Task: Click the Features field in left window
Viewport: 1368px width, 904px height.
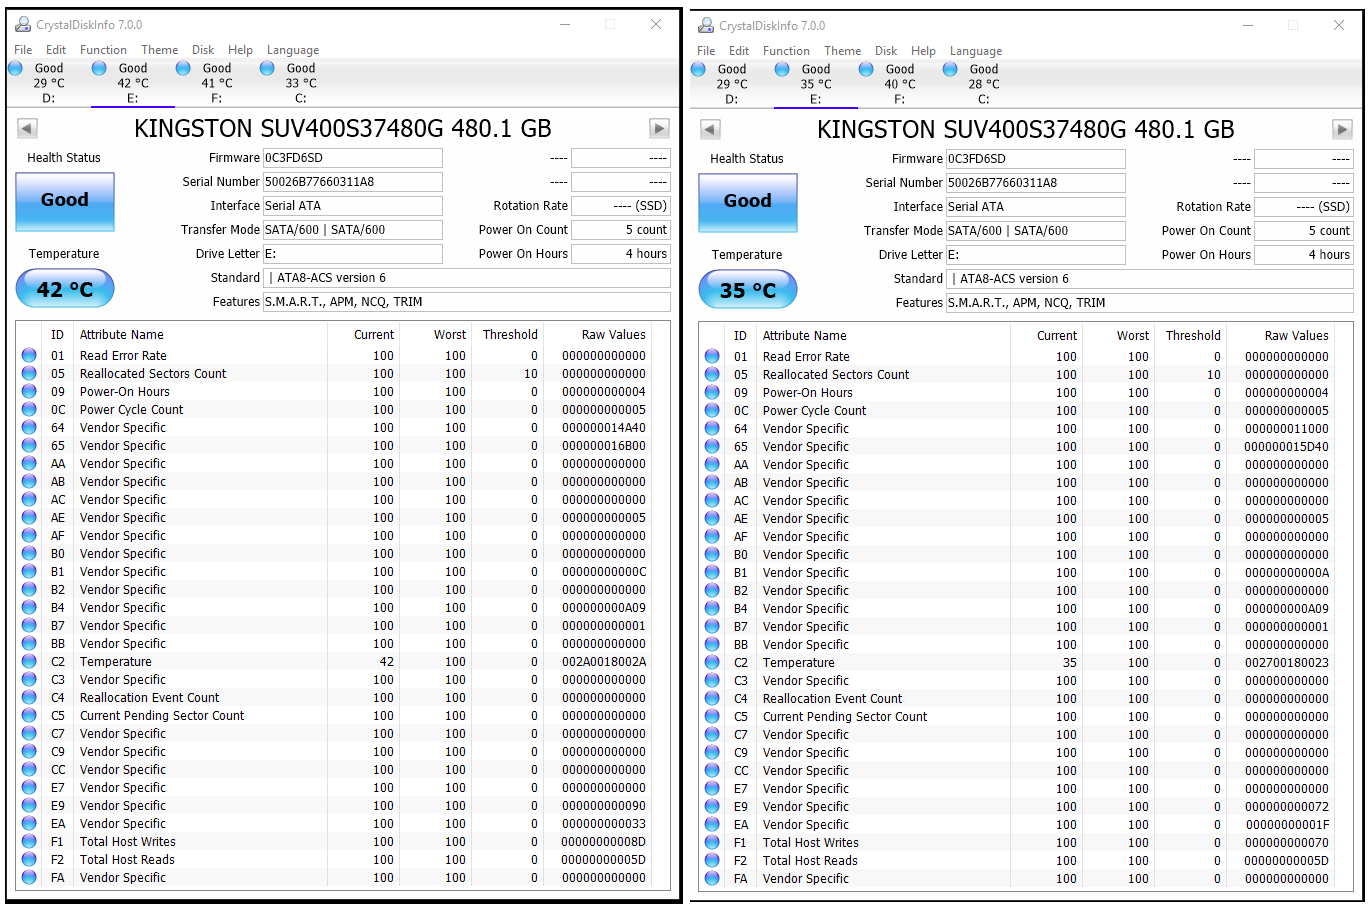Action: [466, 302]
